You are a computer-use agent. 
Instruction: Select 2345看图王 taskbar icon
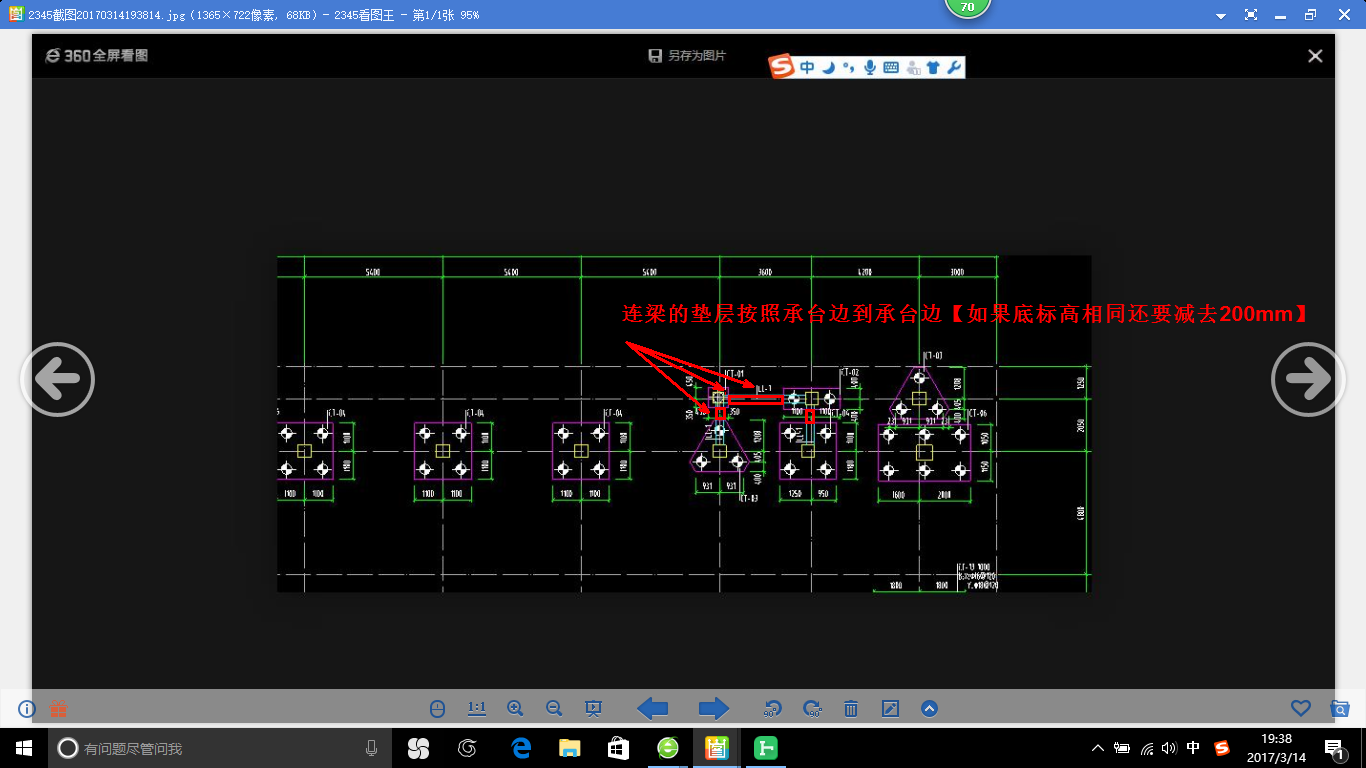point(716,748)
